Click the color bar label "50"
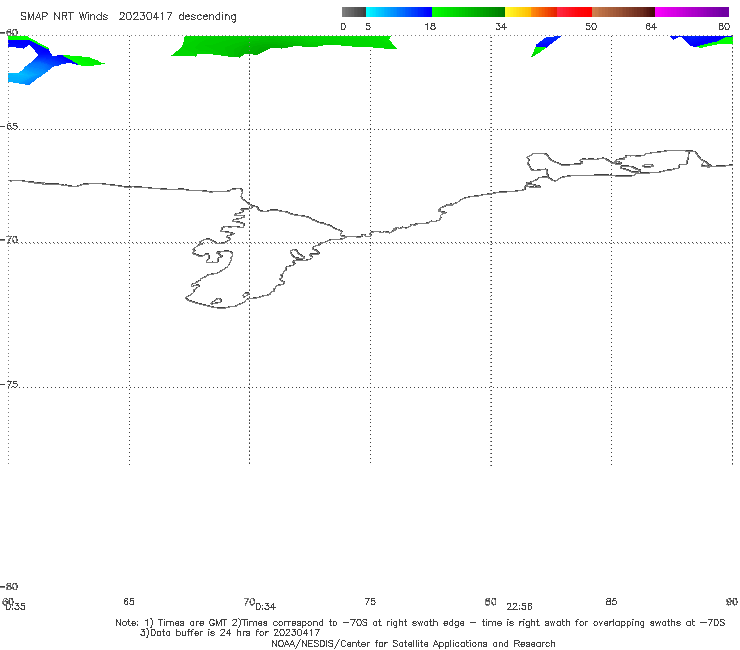Screen dimensions: 740x650 coord(591,27)
